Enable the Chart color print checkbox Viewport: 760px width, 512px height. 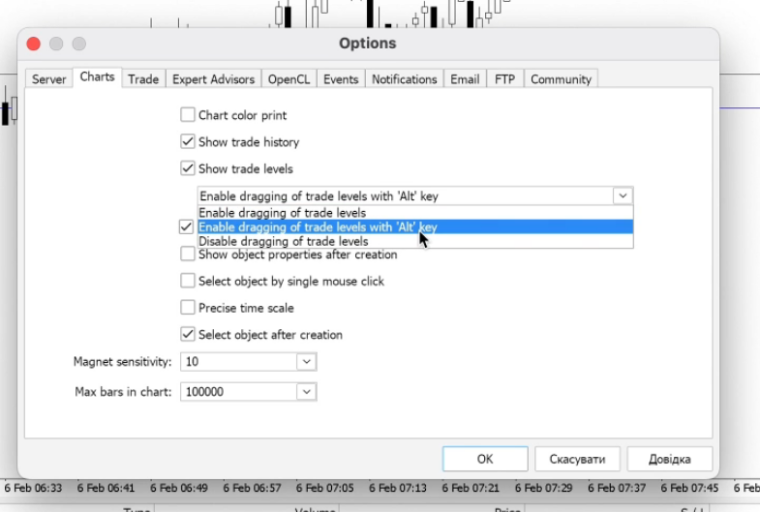click(x=188, y=115)
